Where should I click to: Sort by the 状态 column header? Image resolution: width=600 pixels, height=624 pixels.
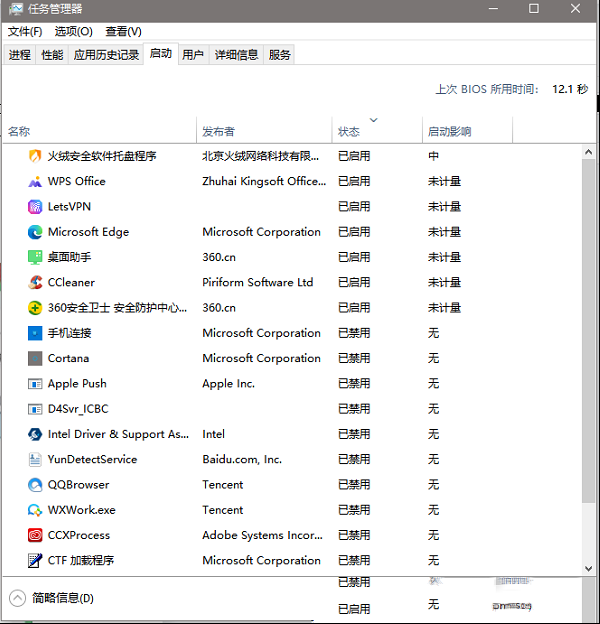pyautogui.click(x=377, y=131)
